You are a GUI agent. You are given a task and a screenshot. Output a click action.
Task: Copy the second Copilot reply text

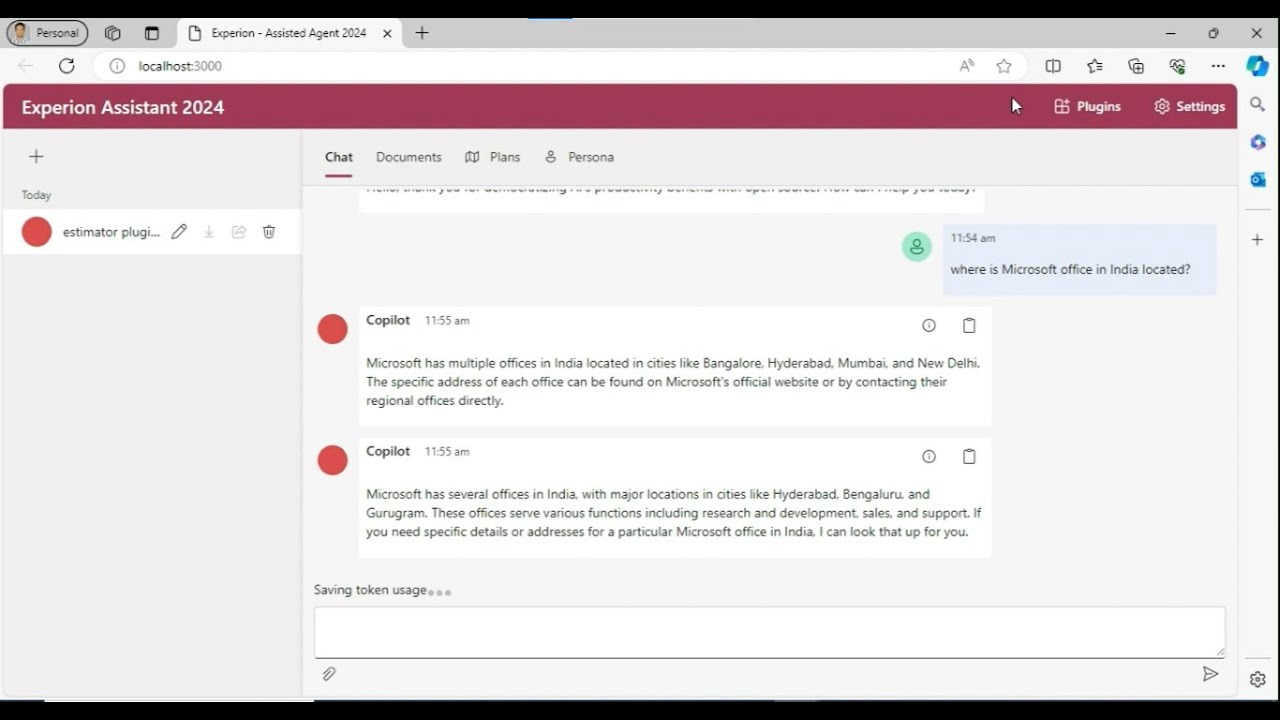(x=969, y=456)
